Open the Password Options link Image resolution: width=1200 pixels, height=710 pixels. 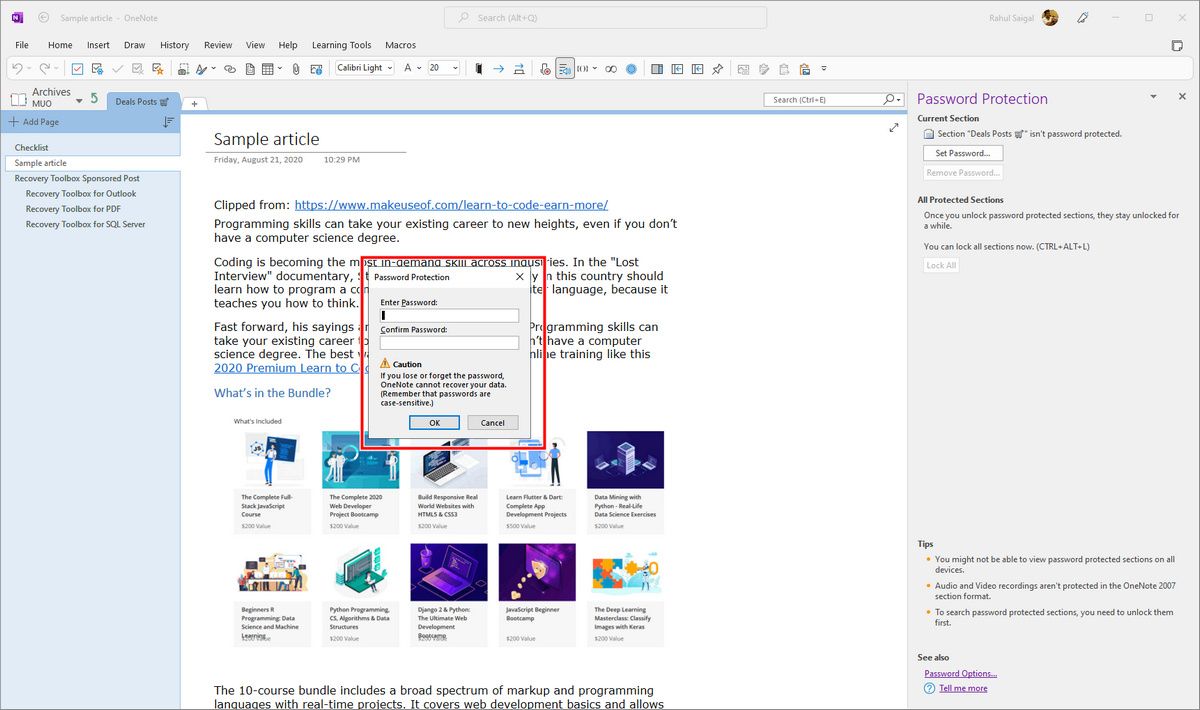(x=960, y=674)
